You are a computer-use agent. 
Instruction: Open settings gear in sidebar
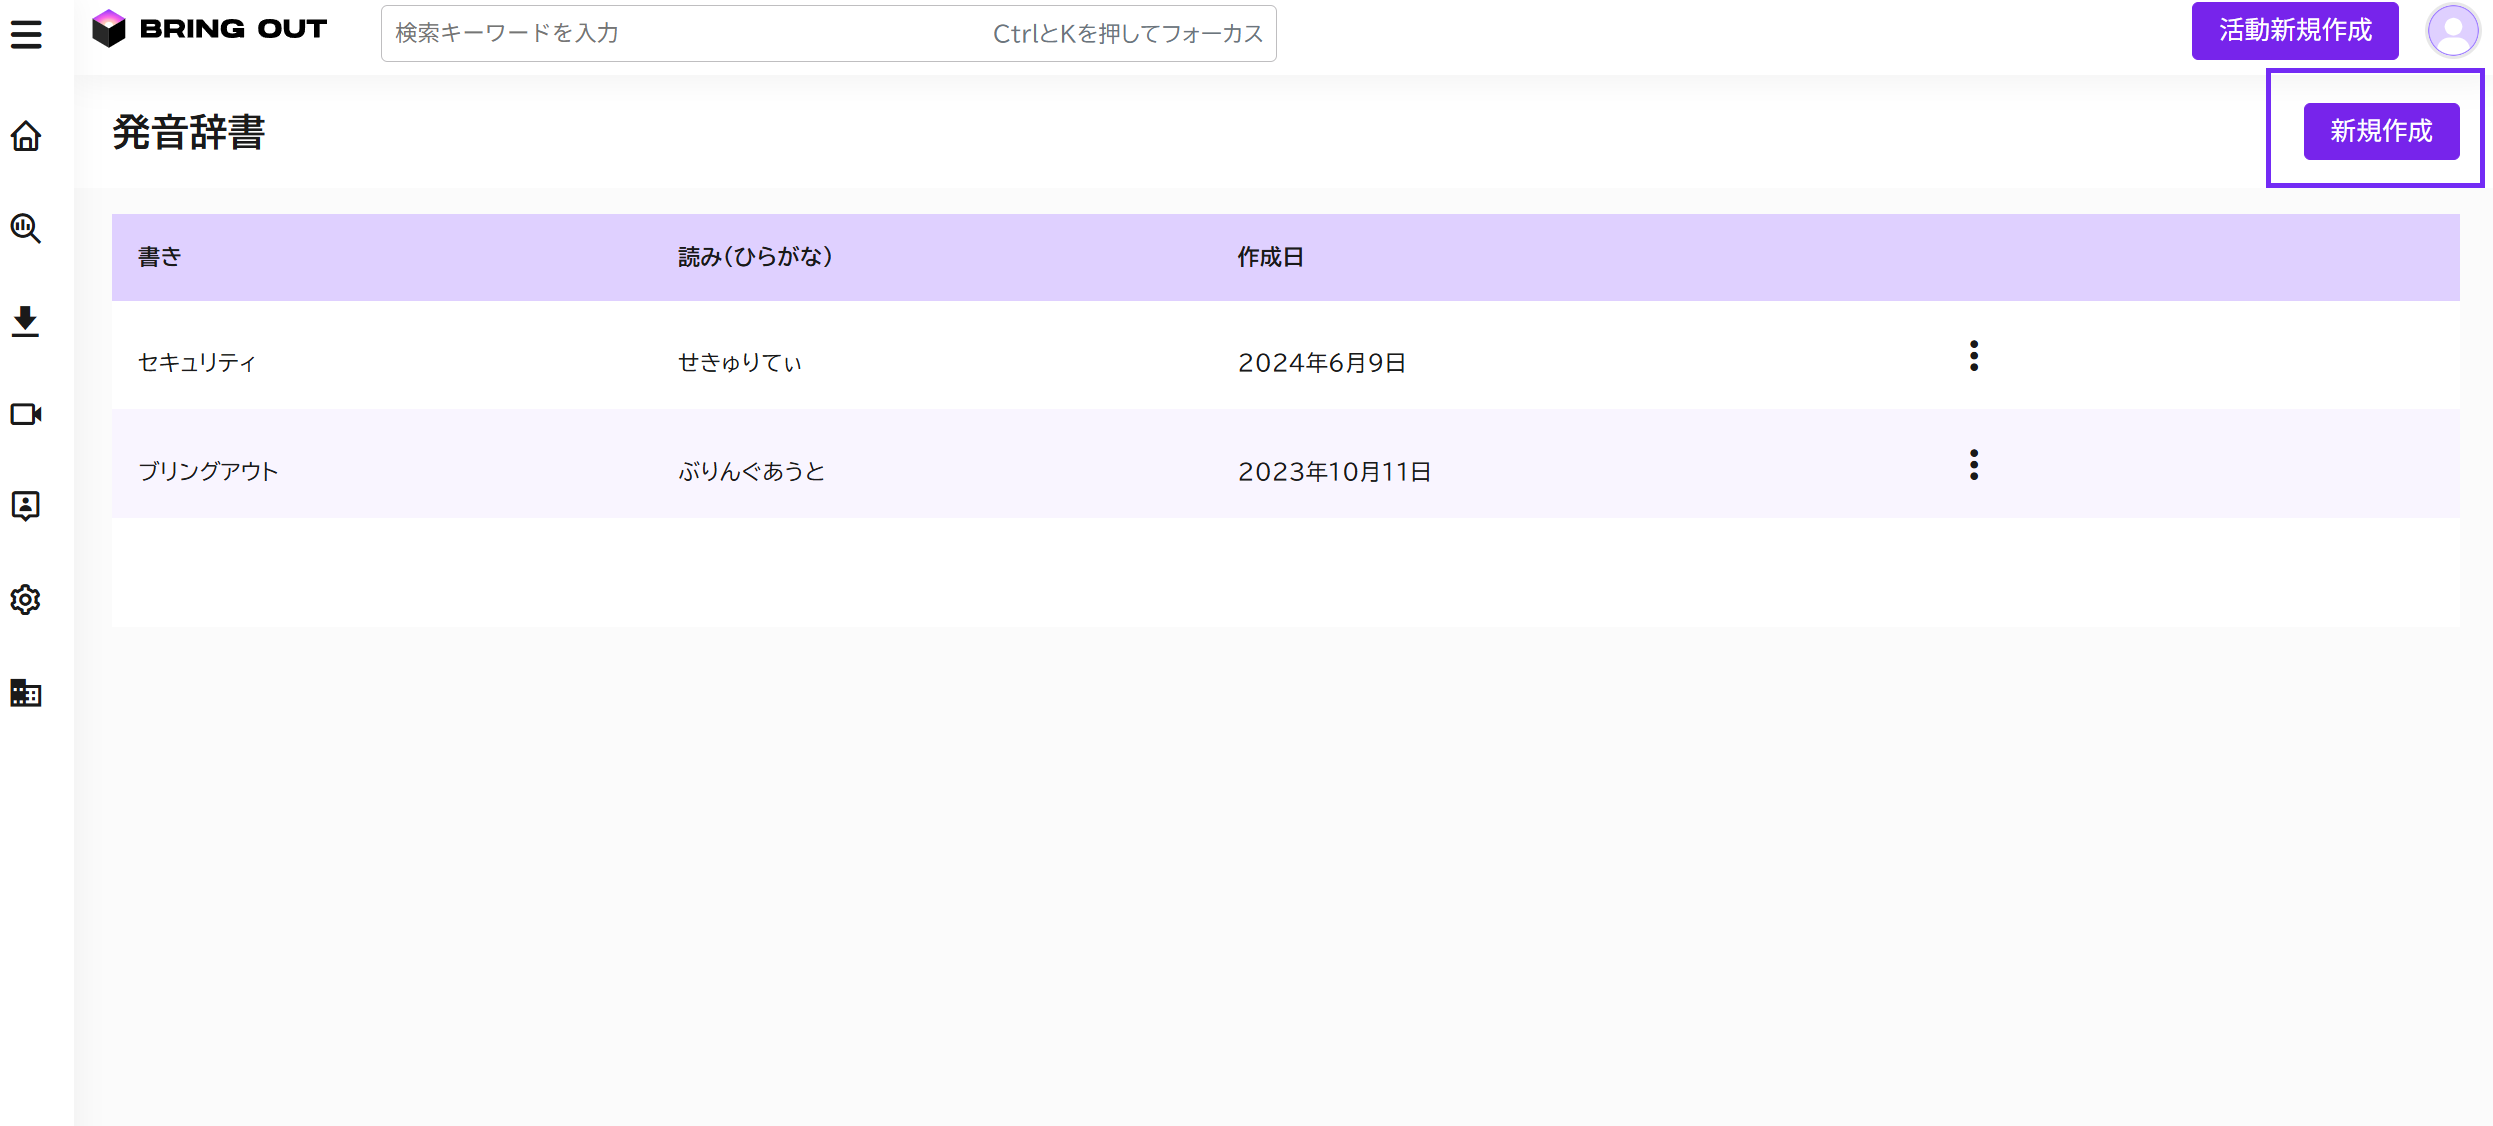pos(26,599)
